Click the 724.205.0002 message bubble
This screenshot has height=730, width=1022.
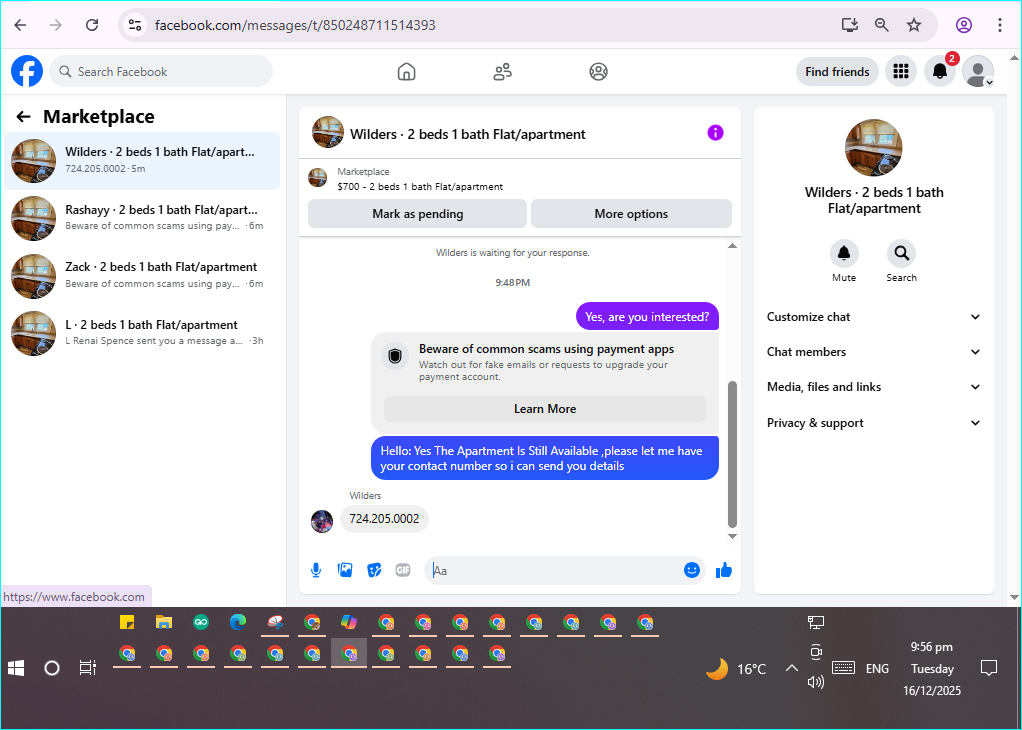click(384, 519)
